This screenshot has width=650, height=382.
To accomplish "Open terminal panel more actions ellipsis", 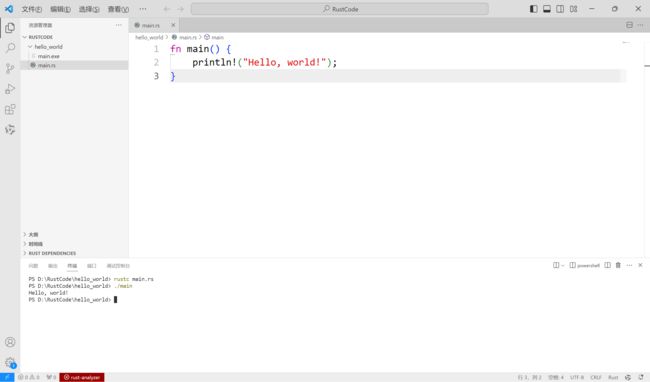I will coord(629,265).
